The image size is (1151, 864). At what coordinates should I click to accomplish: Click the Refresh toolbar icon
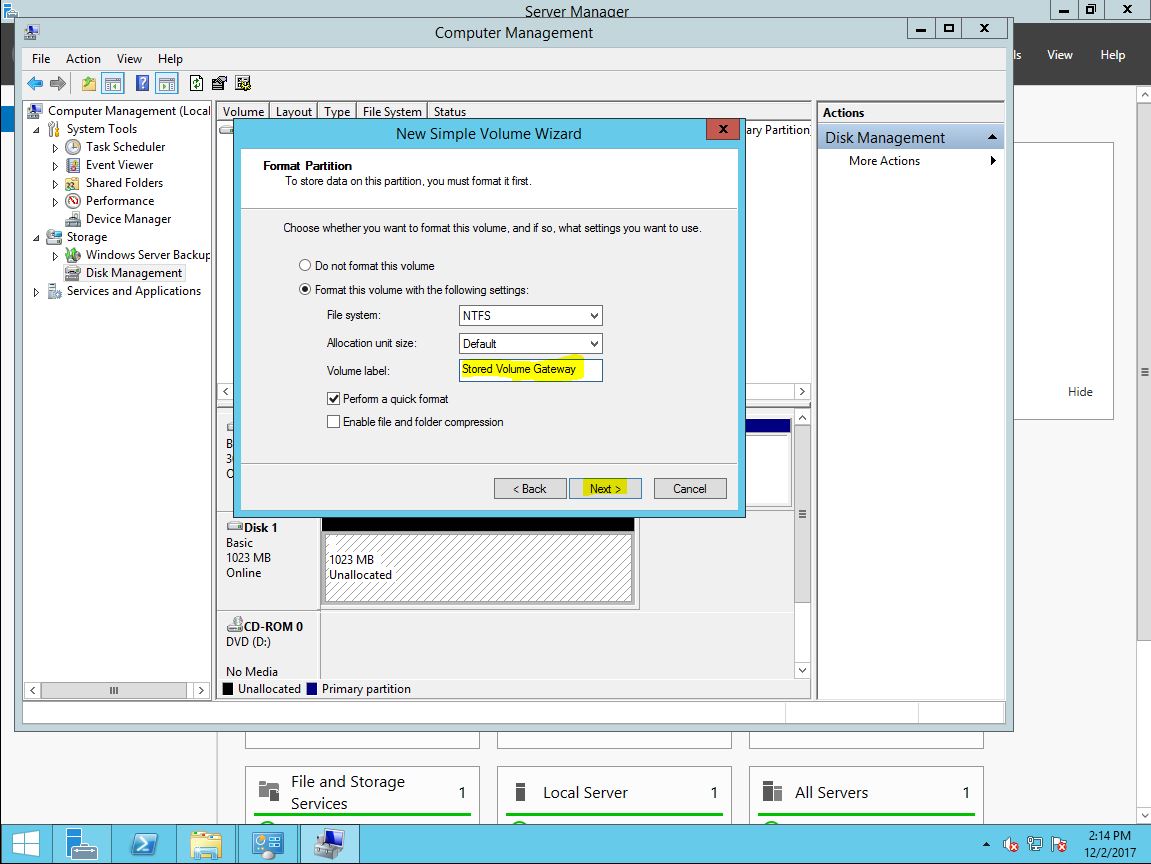click(x=196, y=84)
